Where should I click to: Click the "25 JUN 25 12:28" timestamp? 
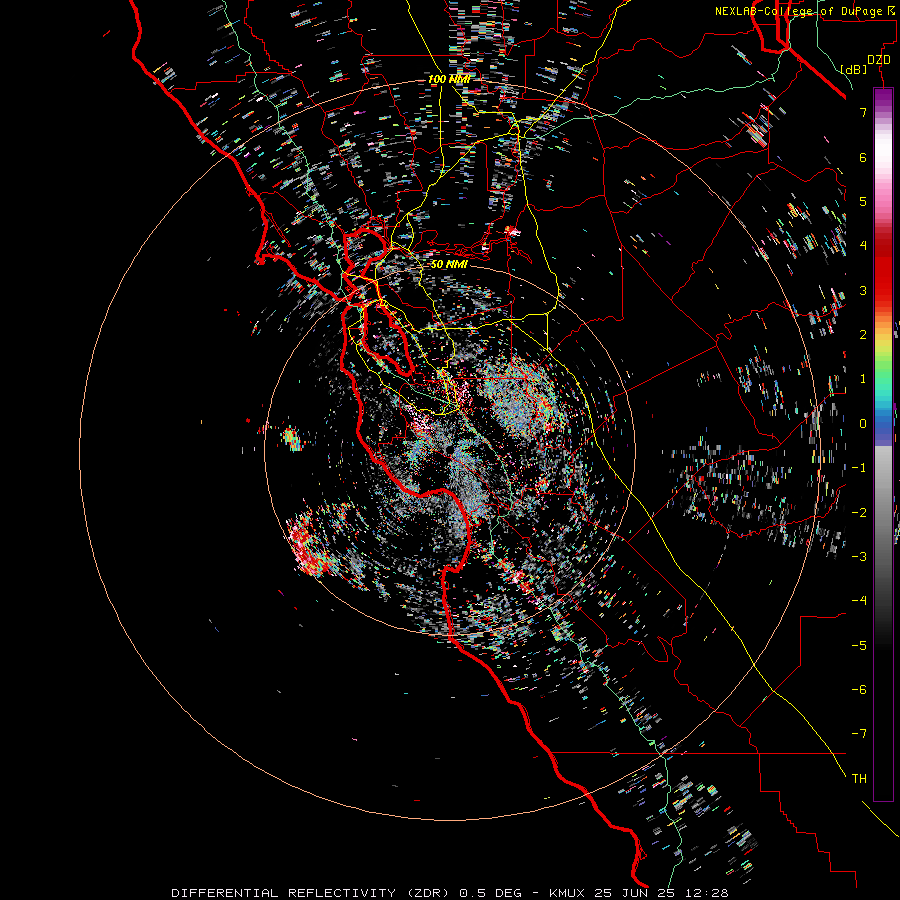coord(662,893)
